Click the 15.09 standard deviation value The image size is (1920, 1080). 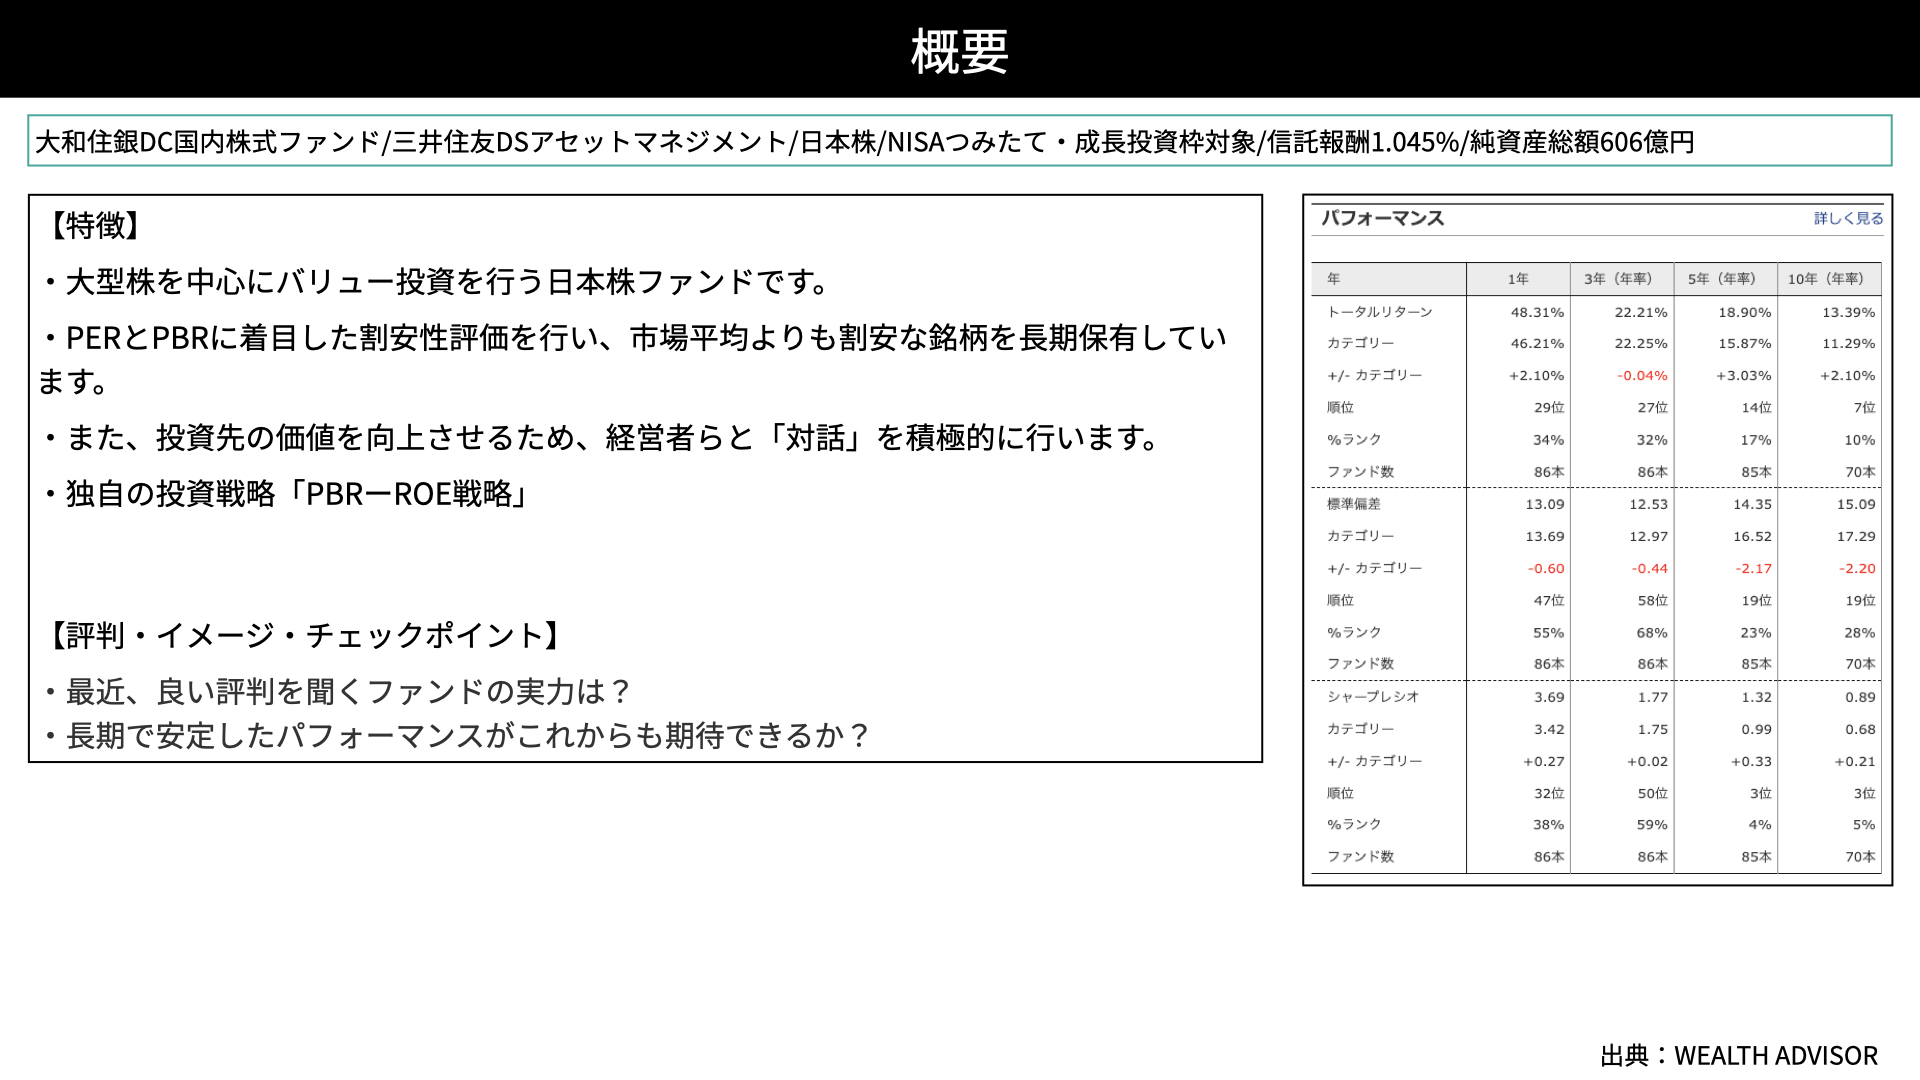click(1856, 504)
